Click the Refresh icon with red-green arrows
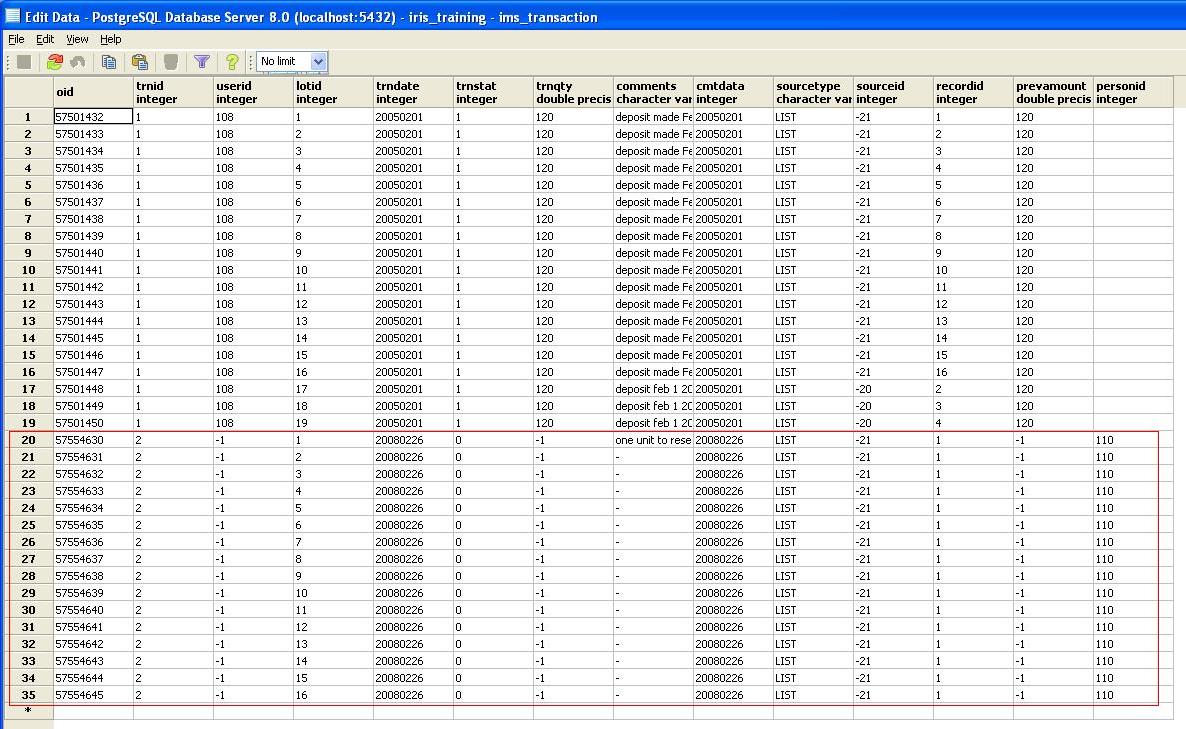Screen dimensions: 1186x729 click(54, 62)
